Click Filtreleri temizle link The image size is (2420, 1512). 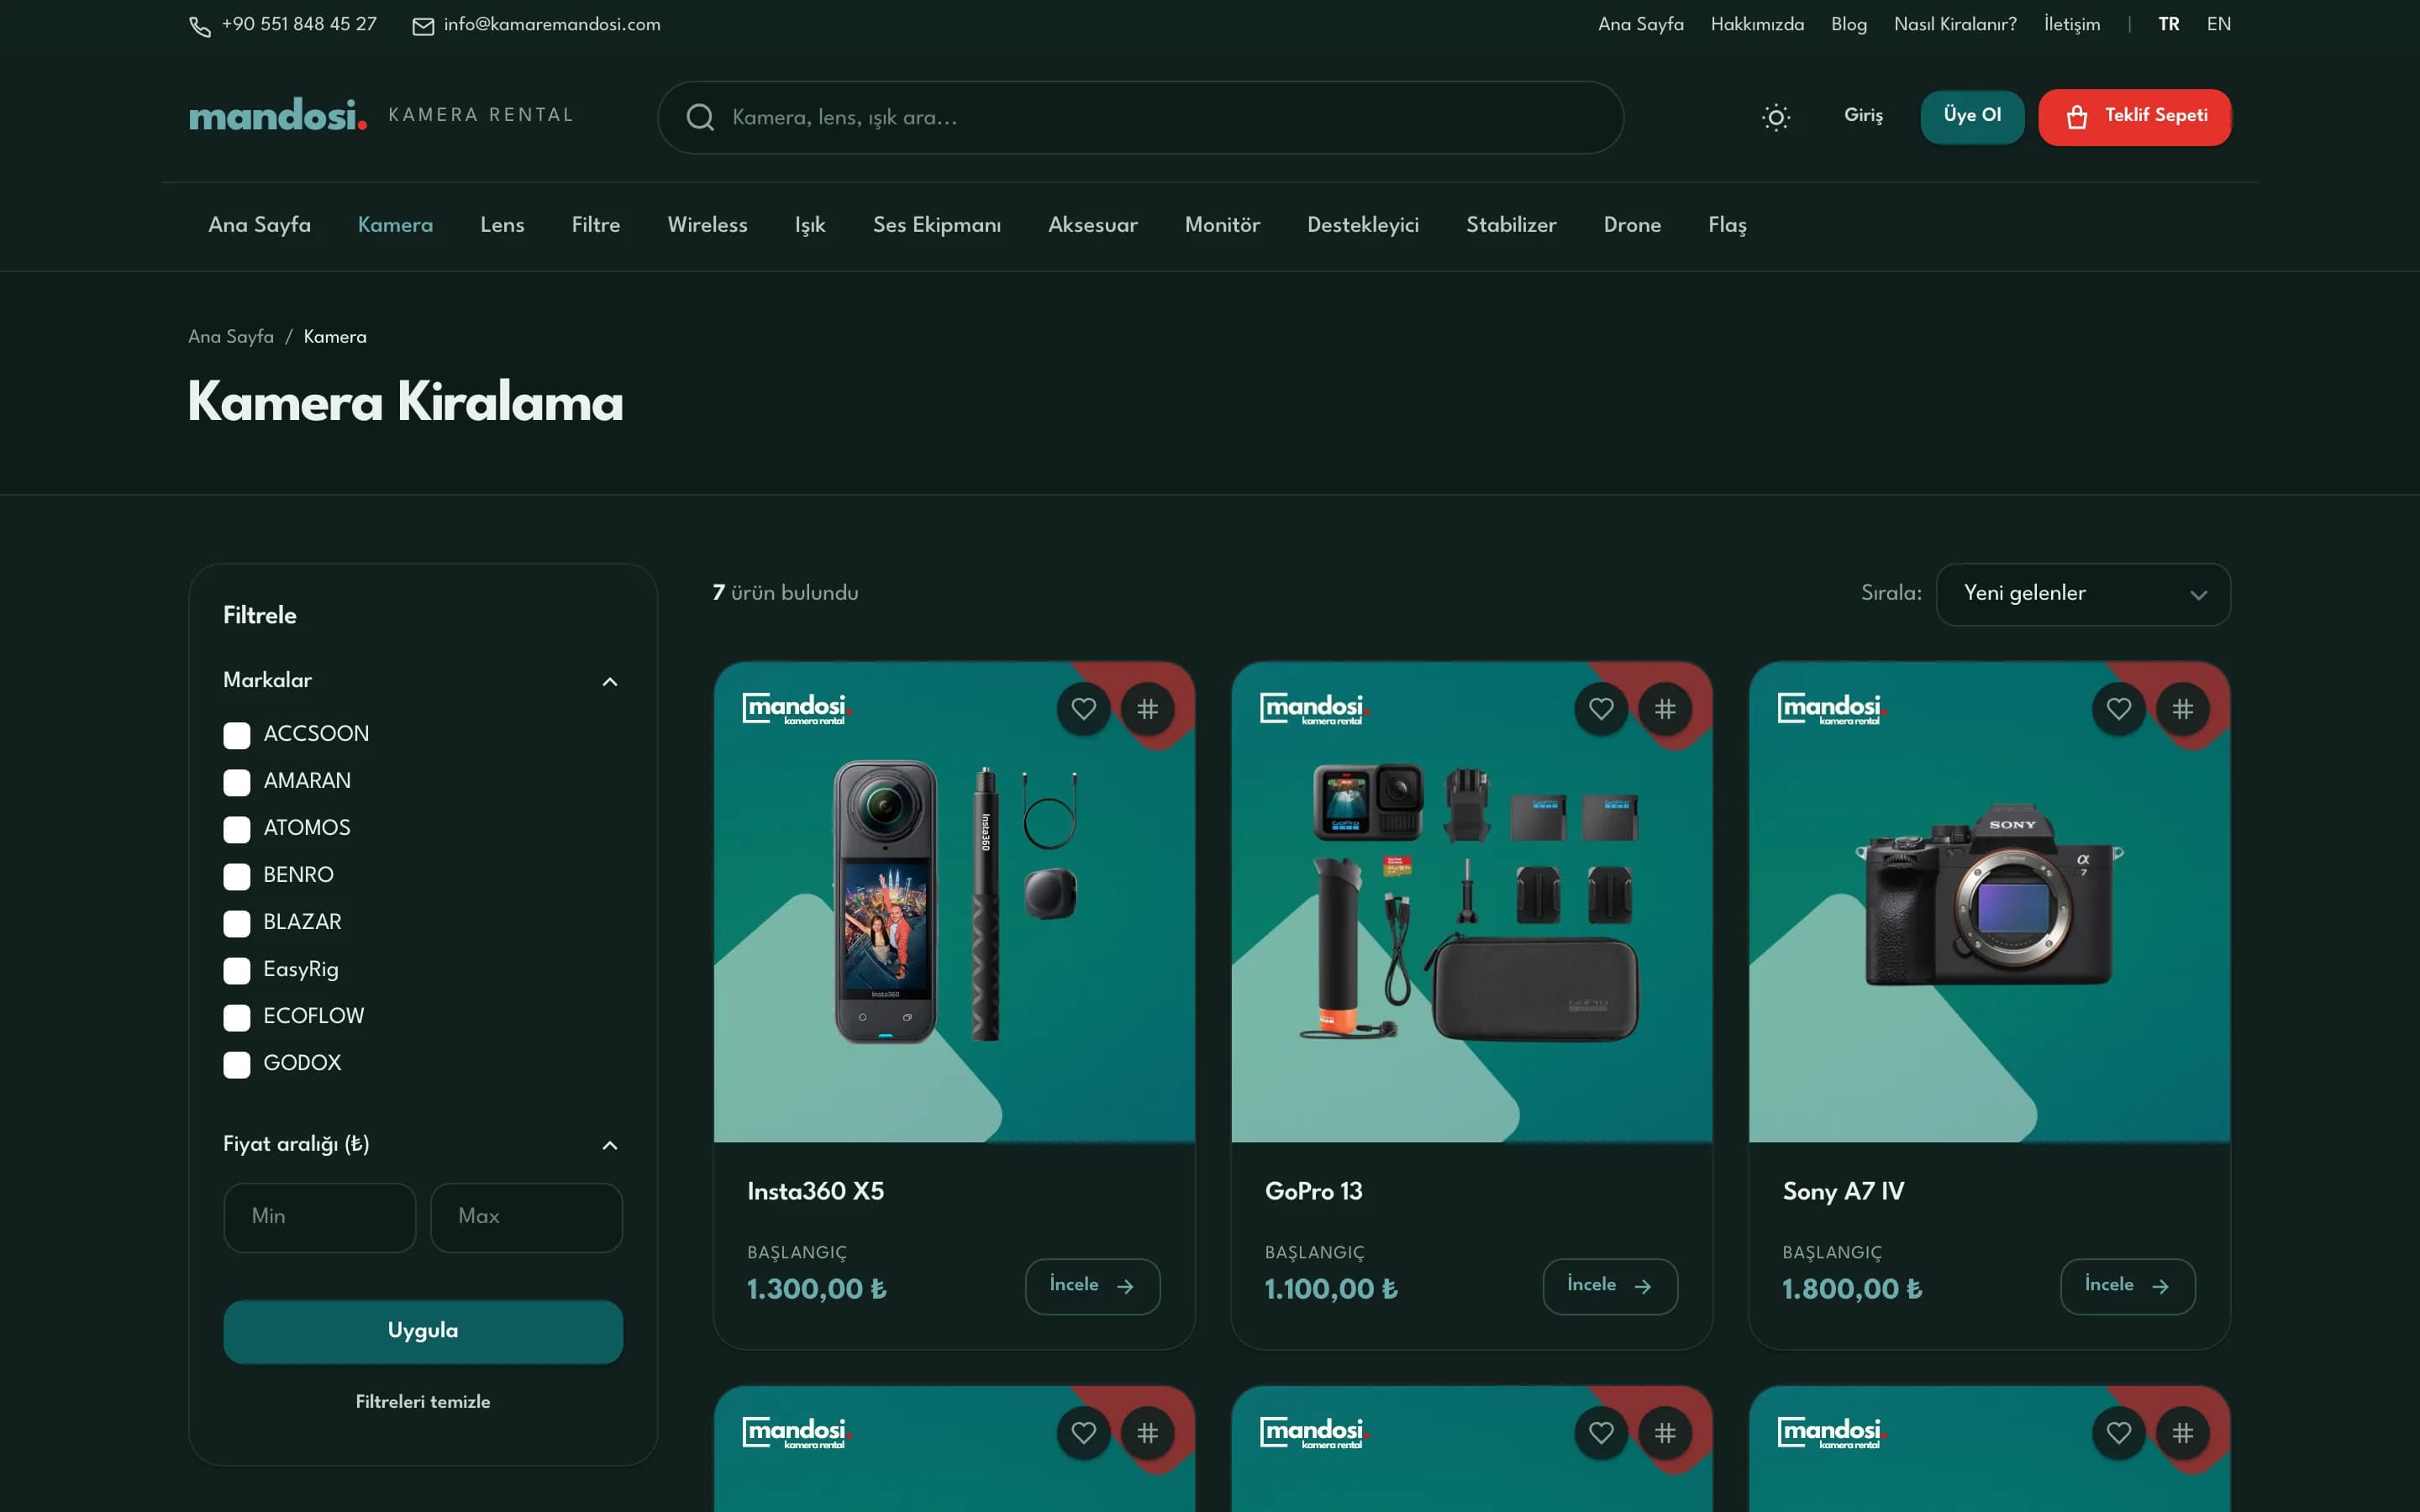[x=423, y=1402]
